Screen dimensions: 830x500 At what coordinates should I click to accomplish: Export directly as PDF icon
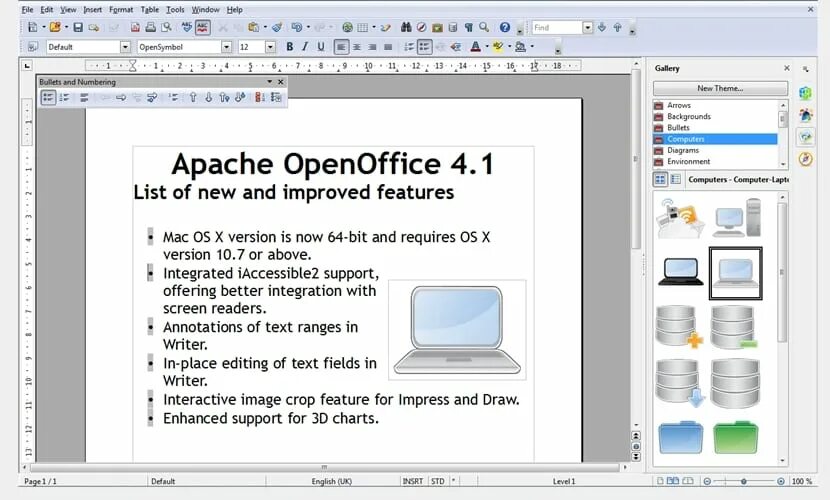click(x=136, y=28)
